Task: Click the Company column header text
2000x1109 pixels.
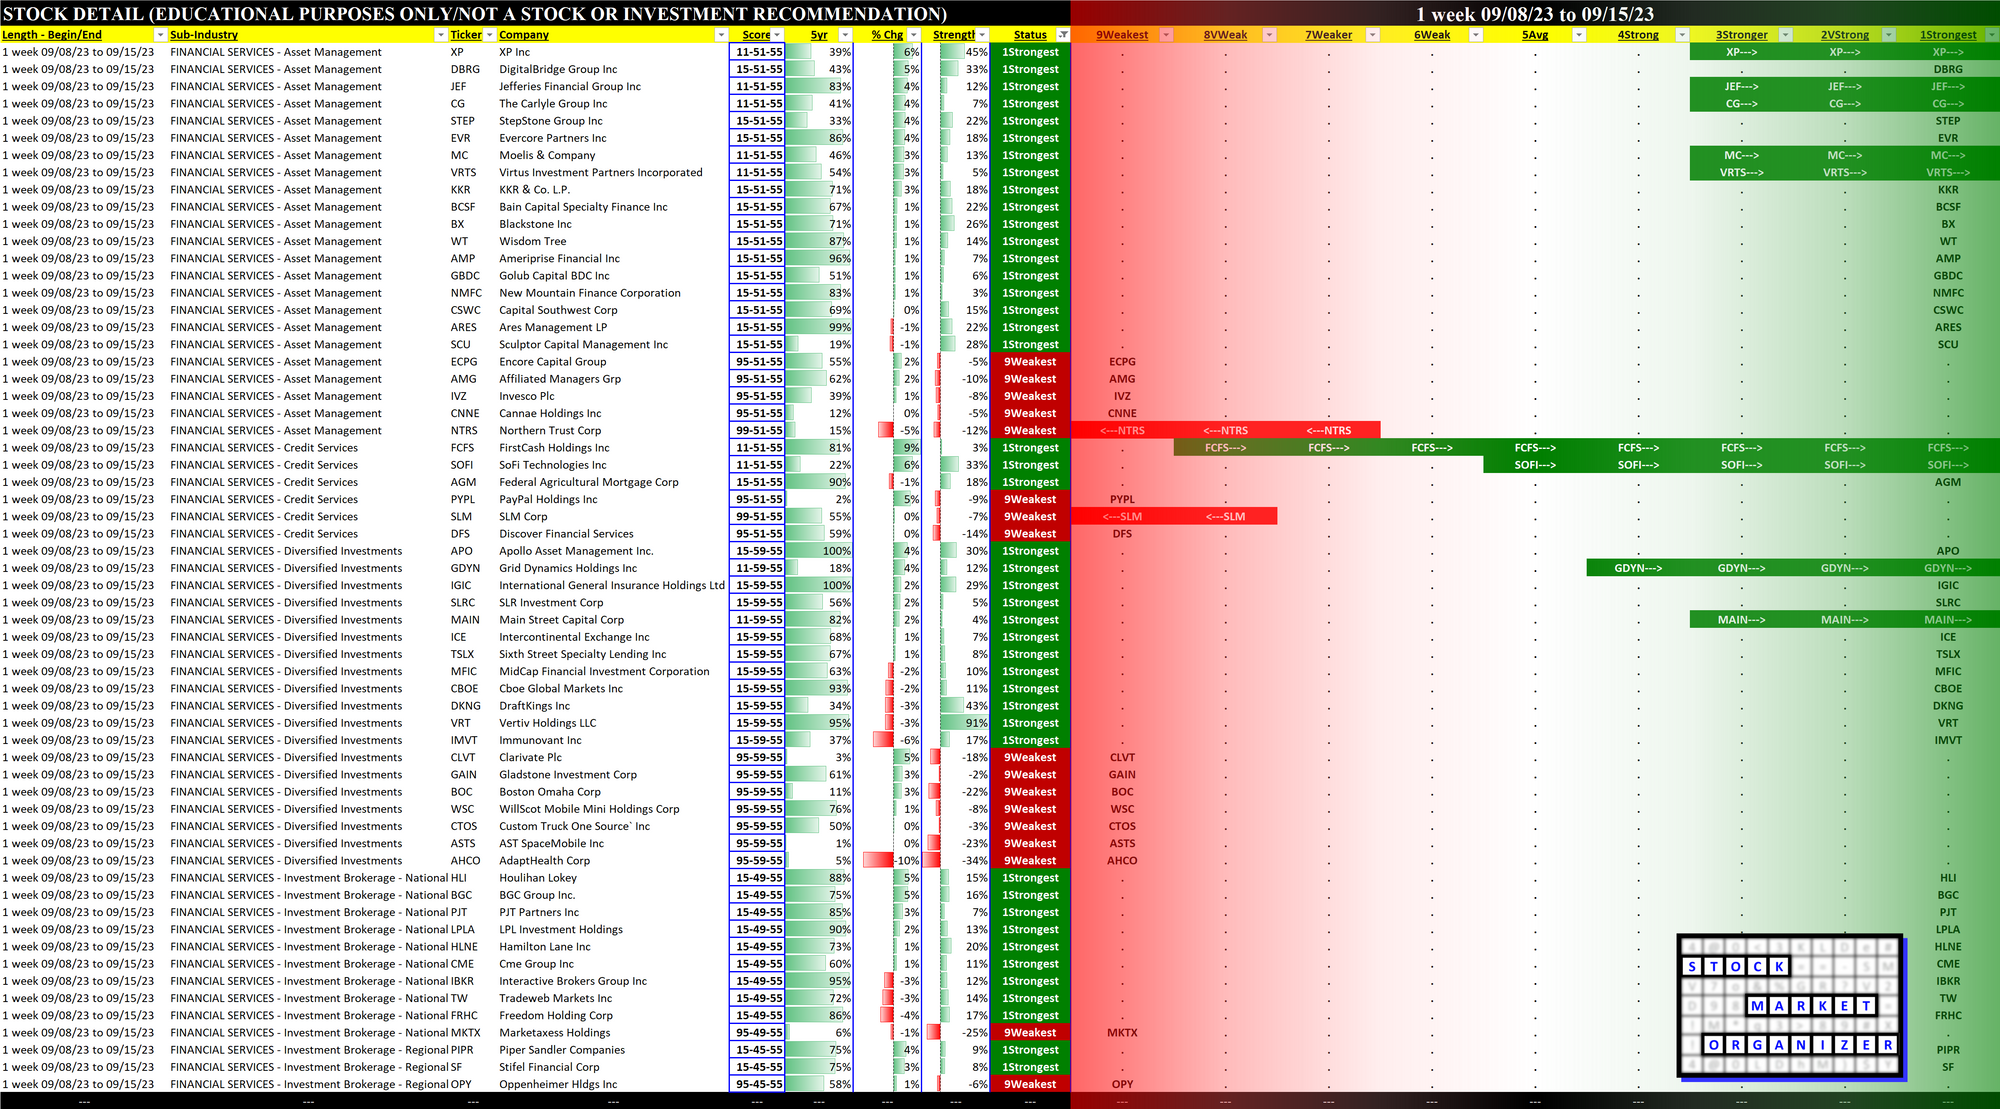Action: tap(524, 35)
